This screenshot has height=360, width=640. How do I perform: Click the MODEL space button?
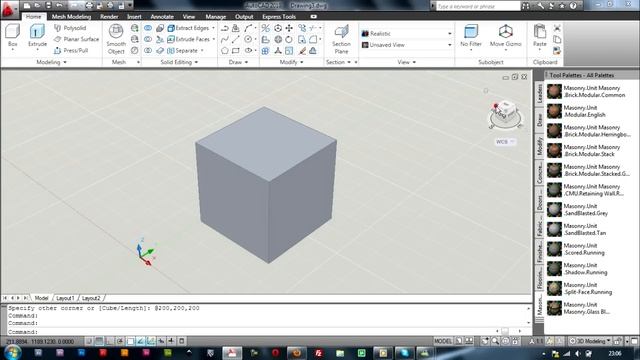click(x=443, y=341)
